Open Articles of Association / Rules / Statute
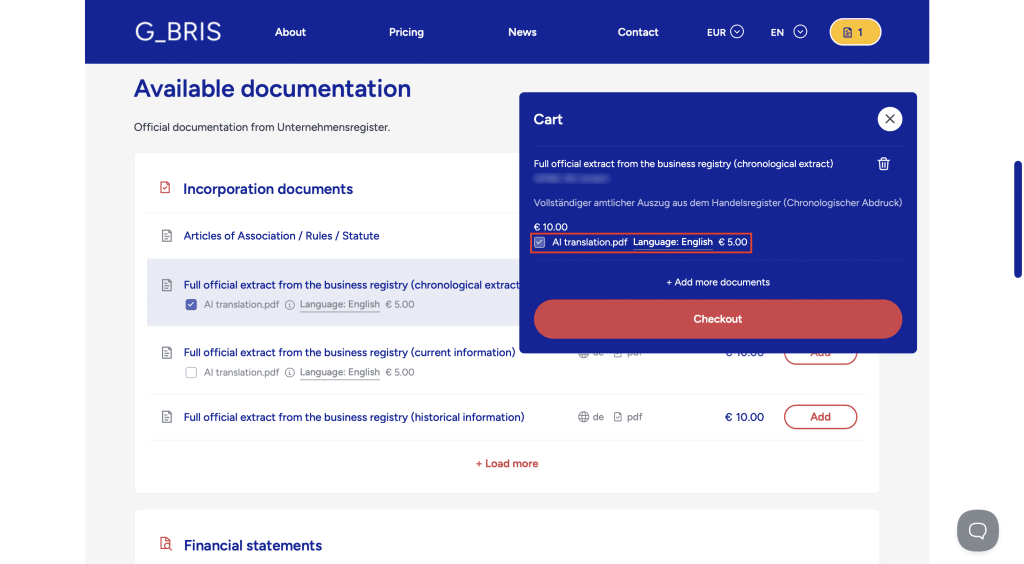This screenshot has width=1024, height=564. click(x=281, y=236)
